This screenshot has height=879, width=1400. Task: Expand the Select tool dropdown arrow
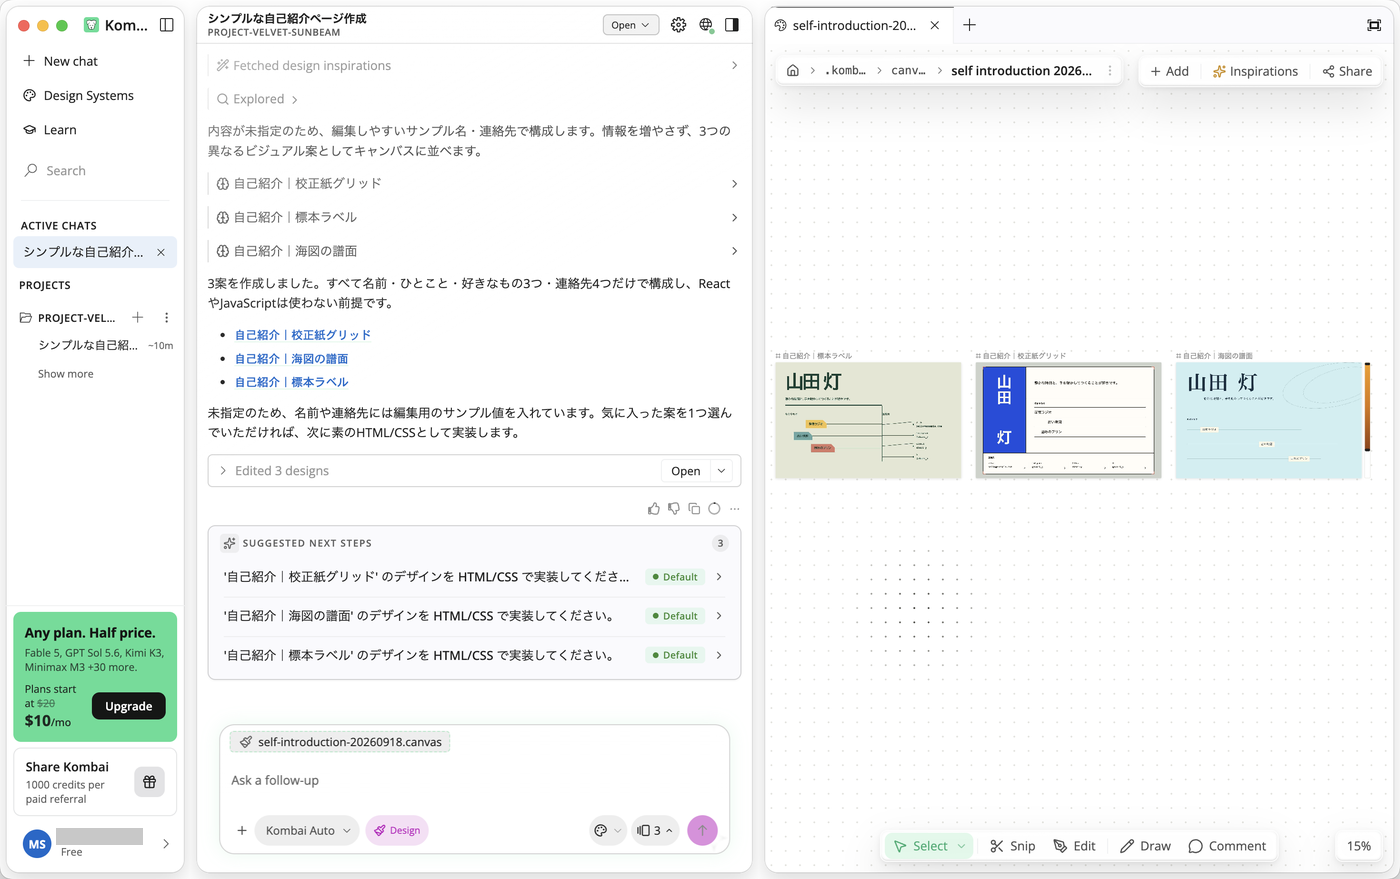pos(962,846)
